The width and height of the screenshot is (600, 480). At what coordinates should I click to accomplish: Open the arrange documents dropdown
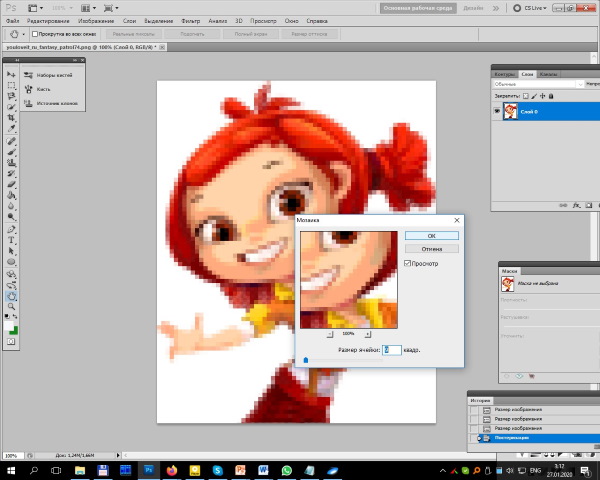tap(89, 8)
